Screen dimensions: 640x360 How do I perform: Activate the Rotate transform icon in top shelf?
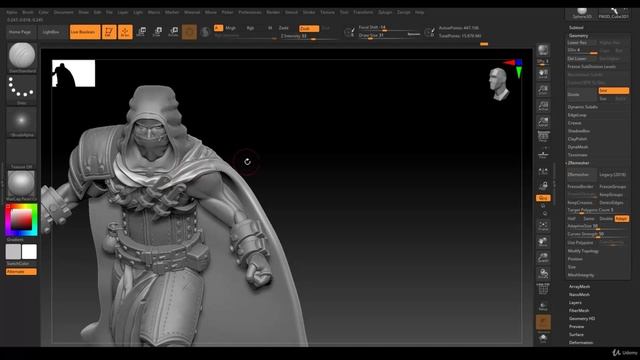(x=173, y=32)
